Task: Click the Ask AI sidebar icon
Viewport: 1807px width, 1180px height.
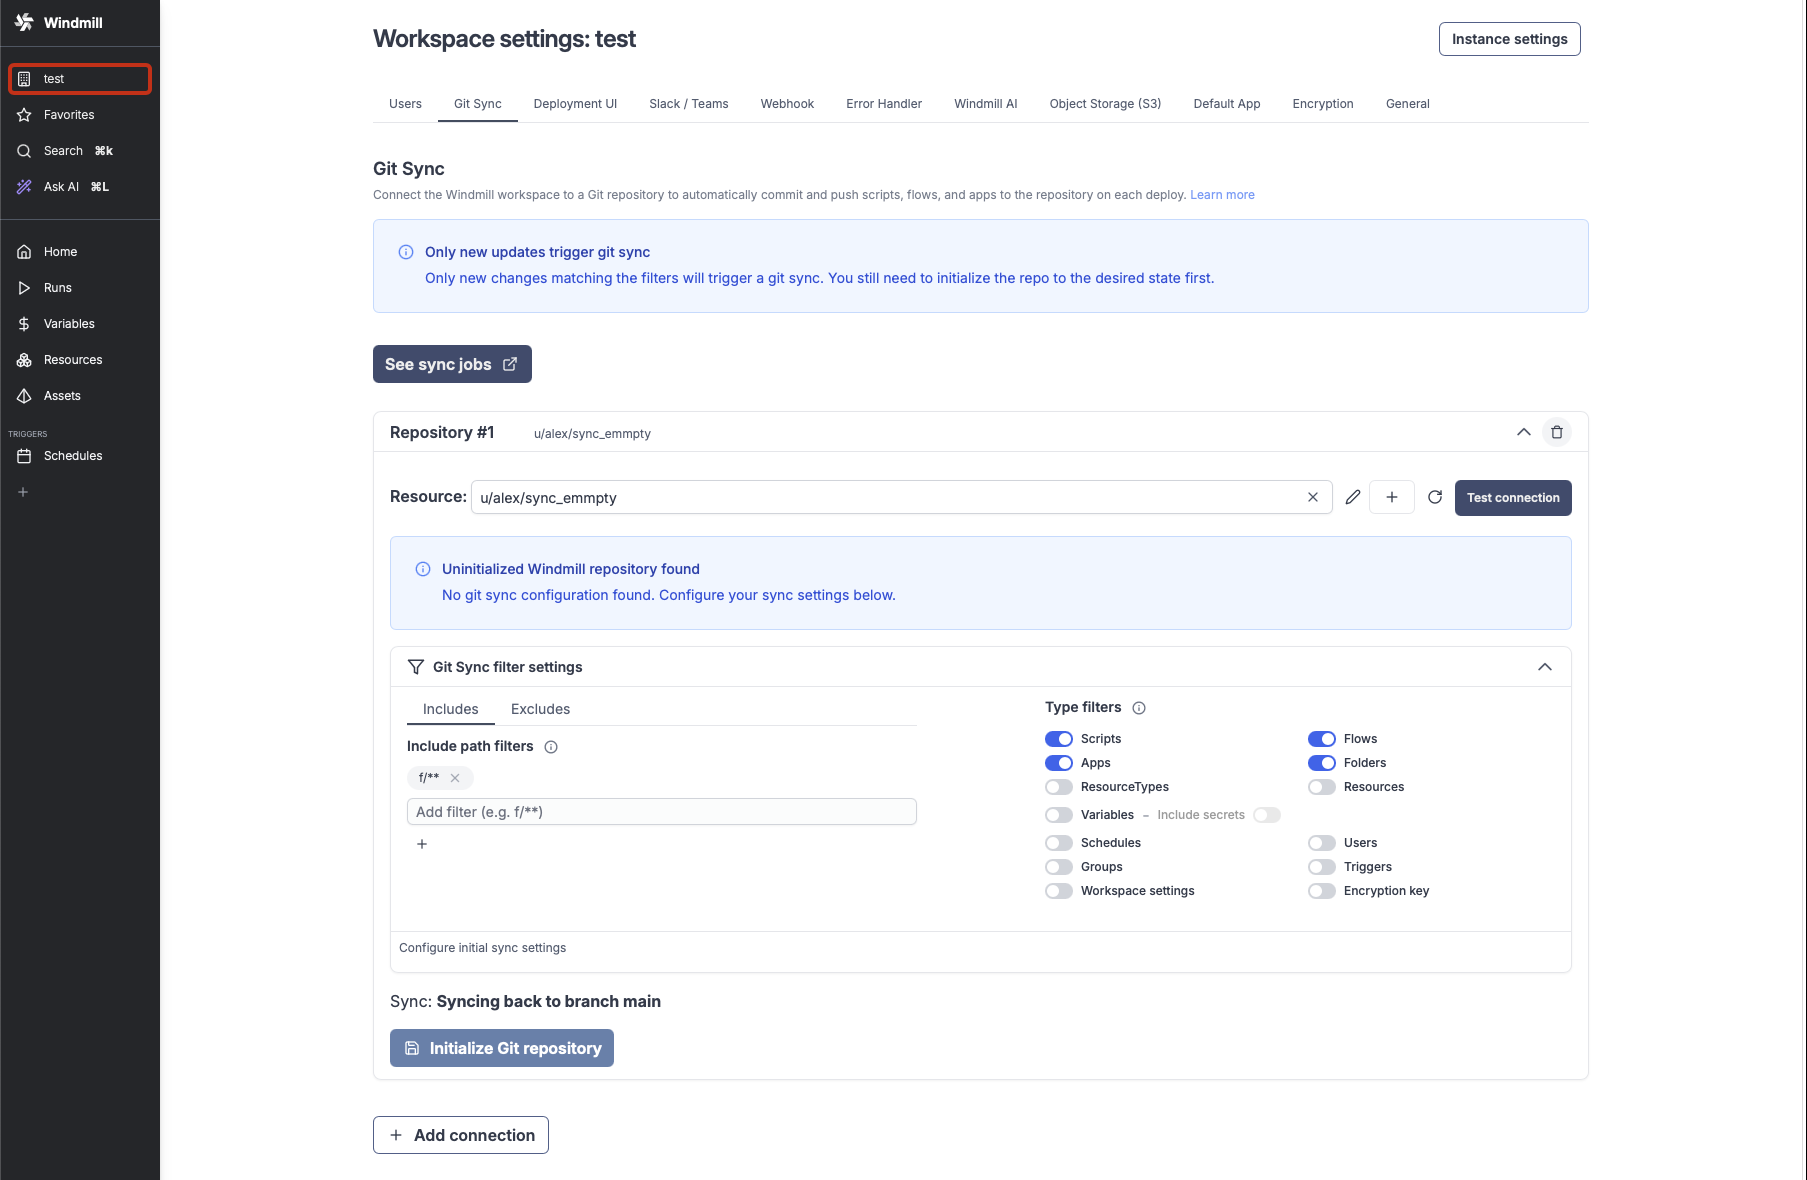Action: click(x=23, y=186)
